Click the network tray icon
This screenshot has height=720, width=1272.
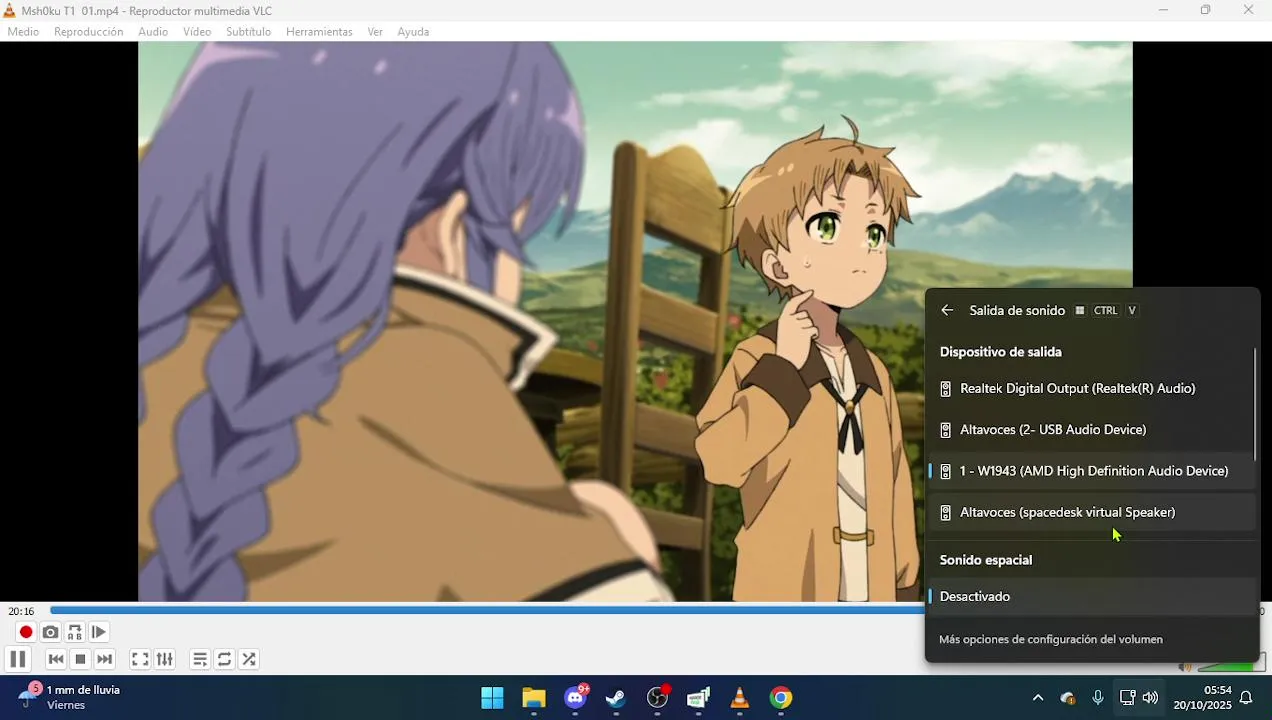click(x=1127, y=698)
